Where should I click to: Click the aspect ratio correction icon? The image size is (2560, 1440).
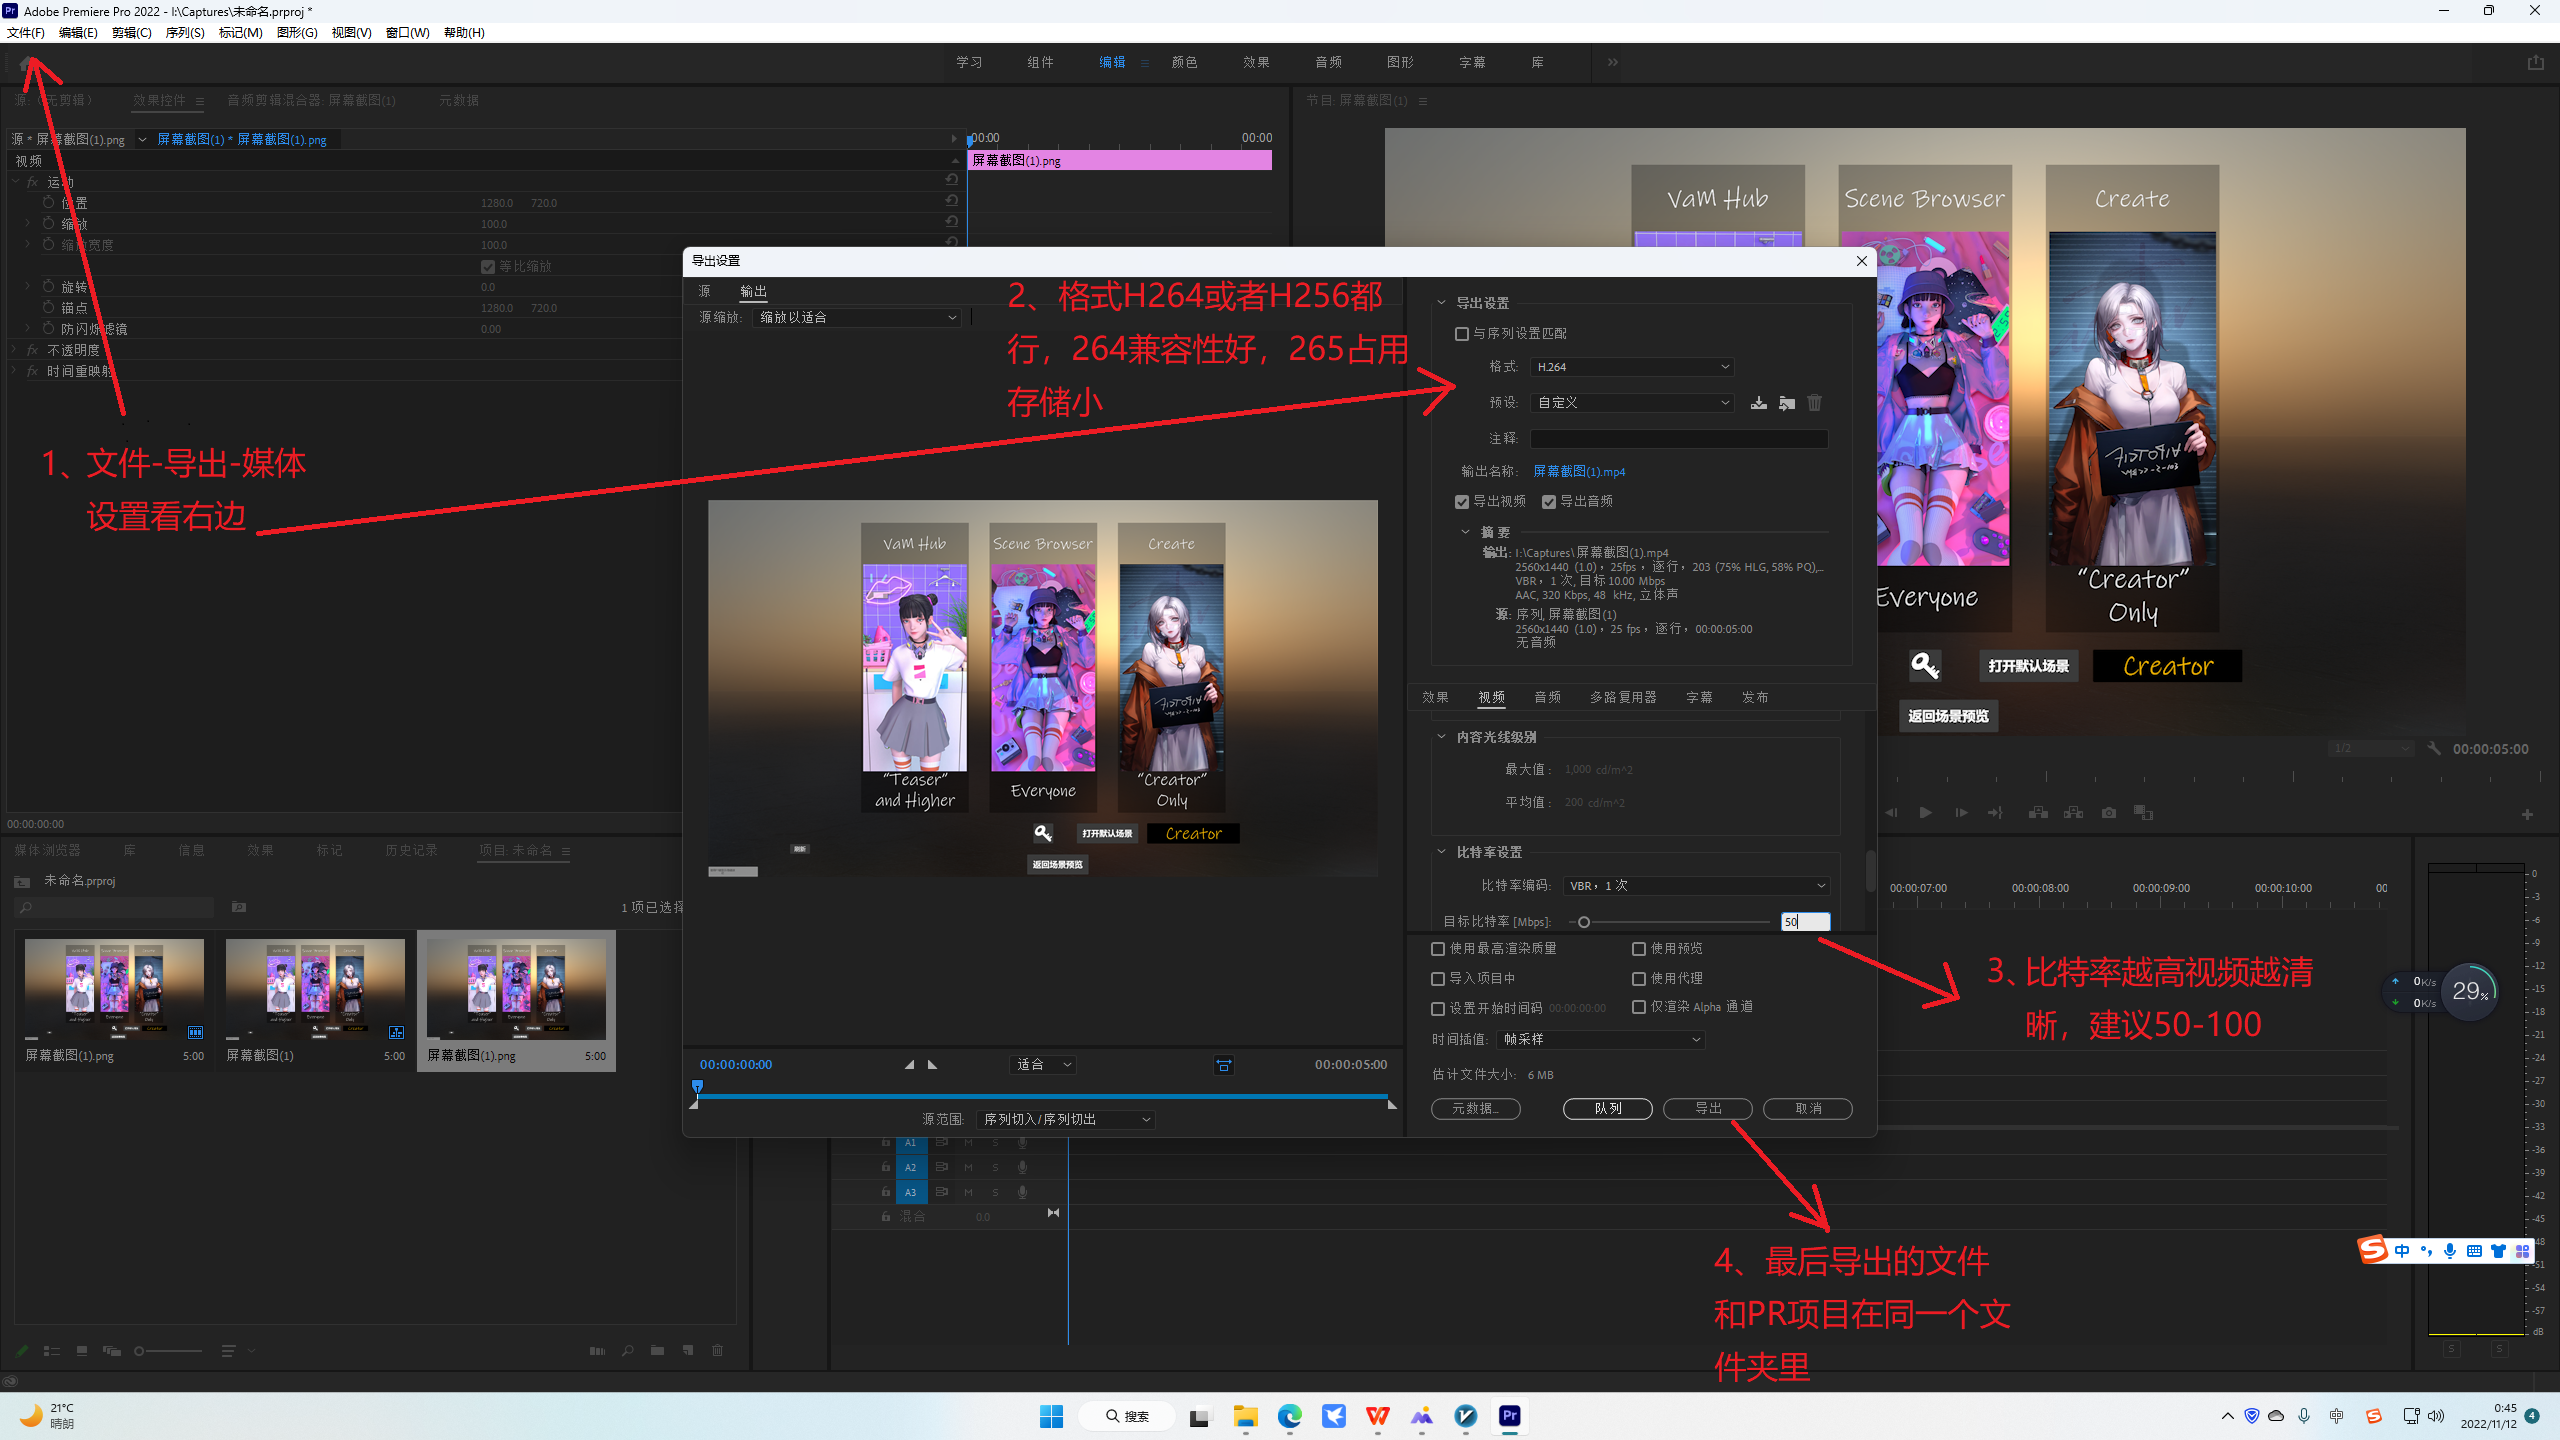(1223, 1065)
